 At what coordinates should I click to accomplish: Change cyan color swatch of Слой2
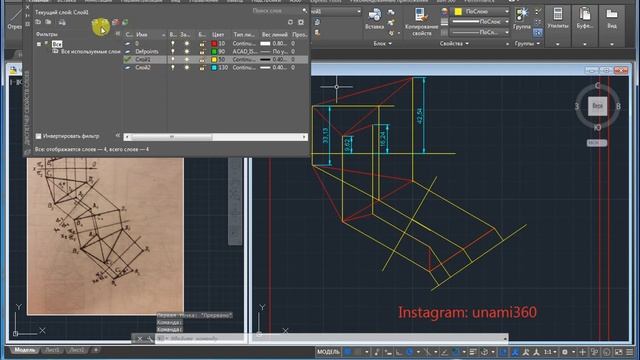tap(214, 67)
